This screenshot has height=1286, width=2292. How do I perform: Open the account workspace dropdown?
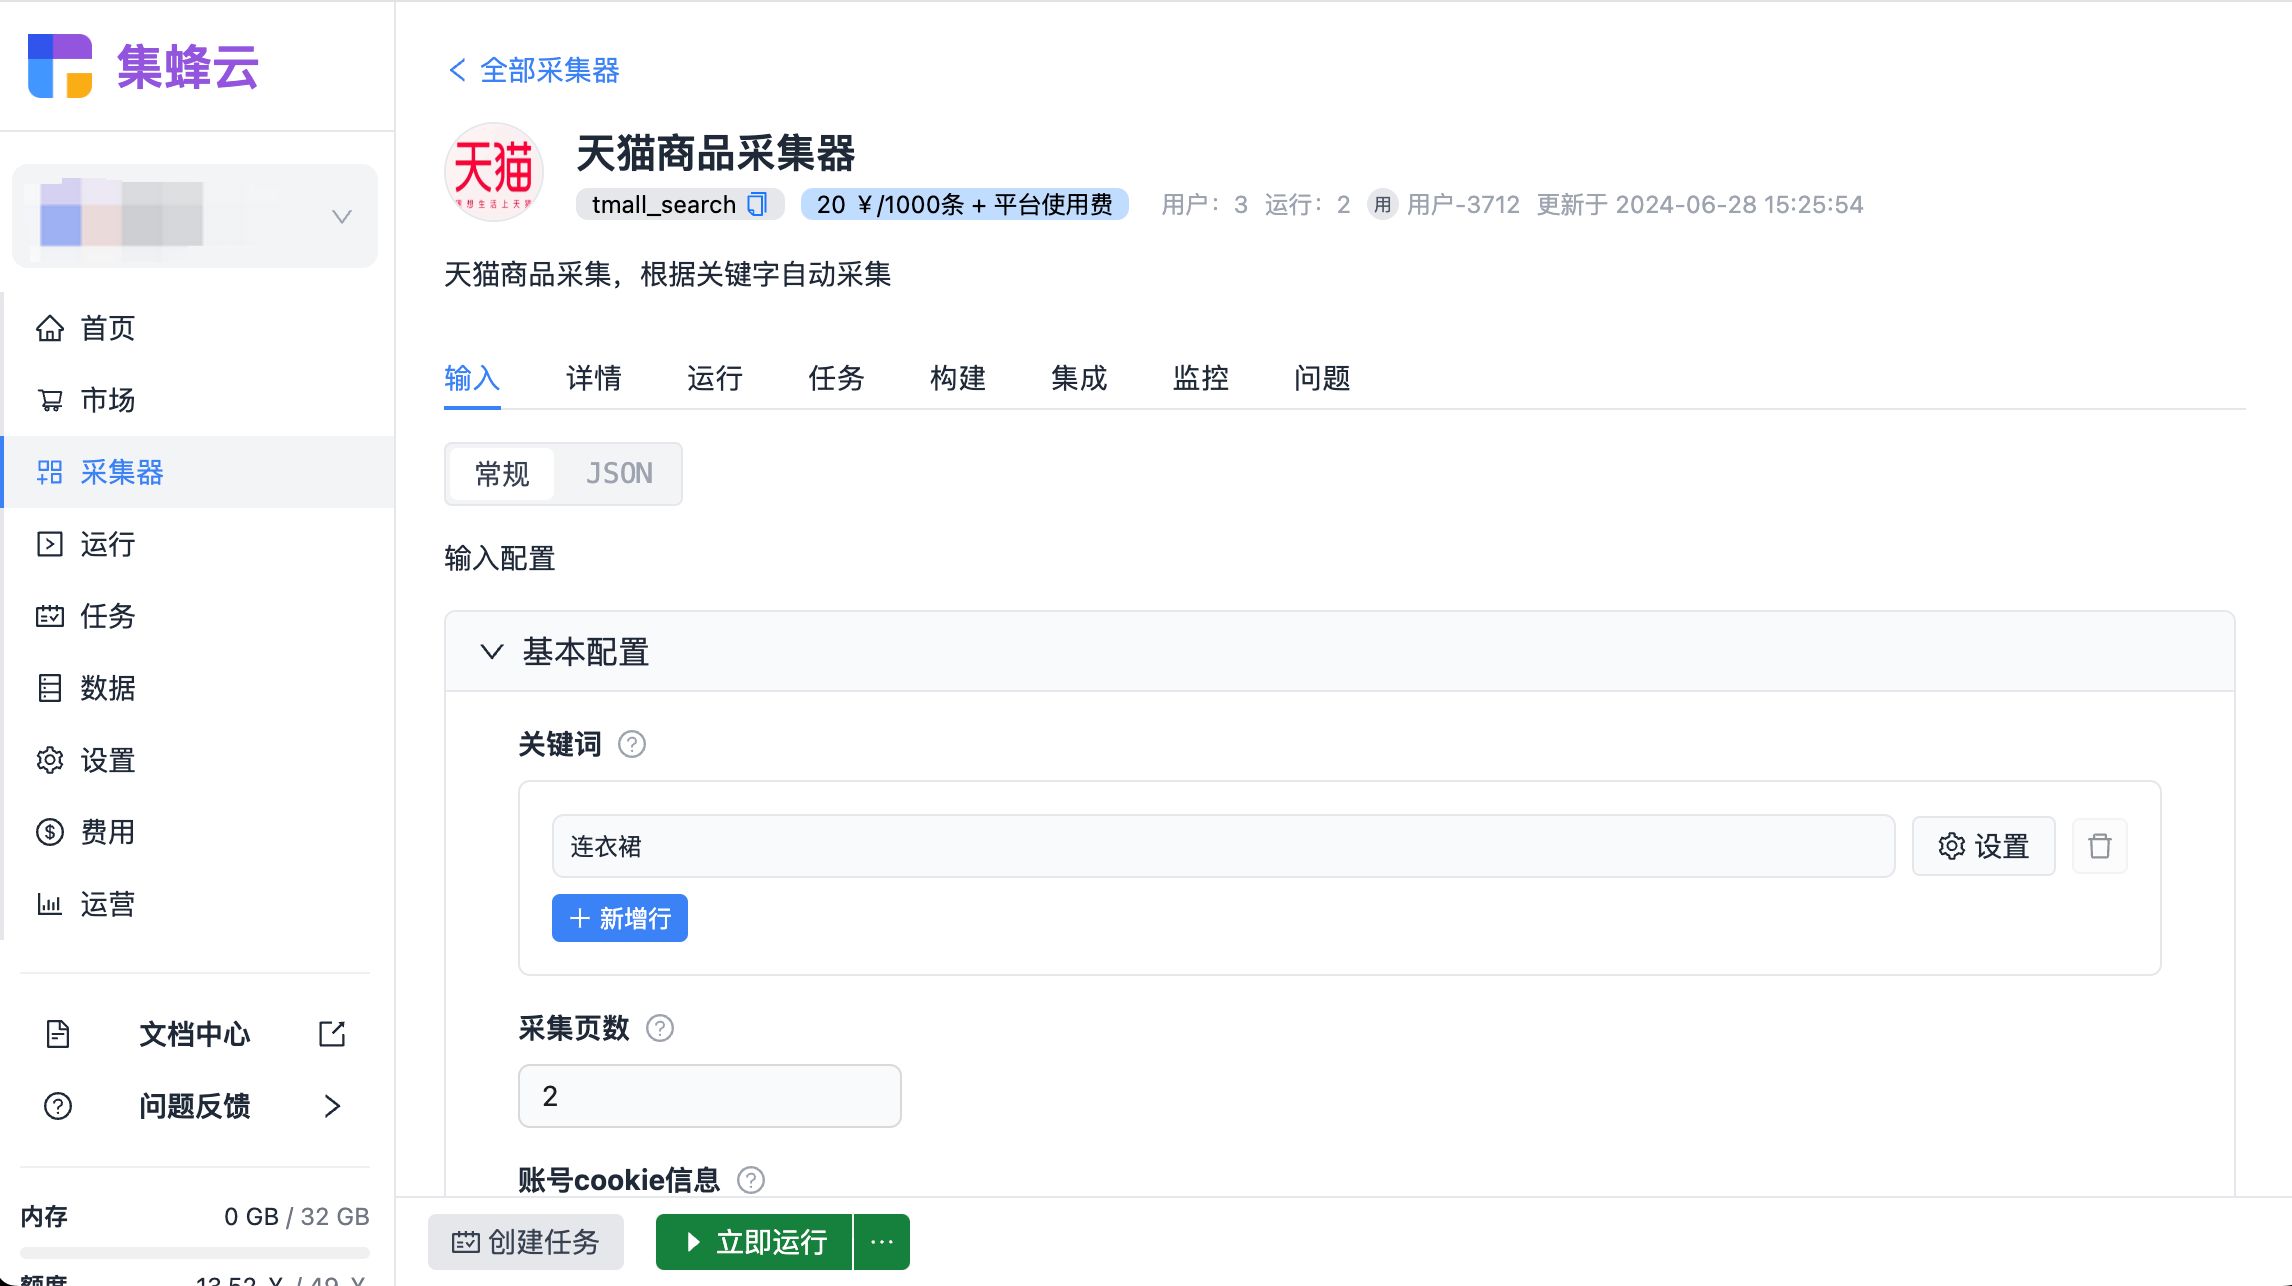coord(342,217)
